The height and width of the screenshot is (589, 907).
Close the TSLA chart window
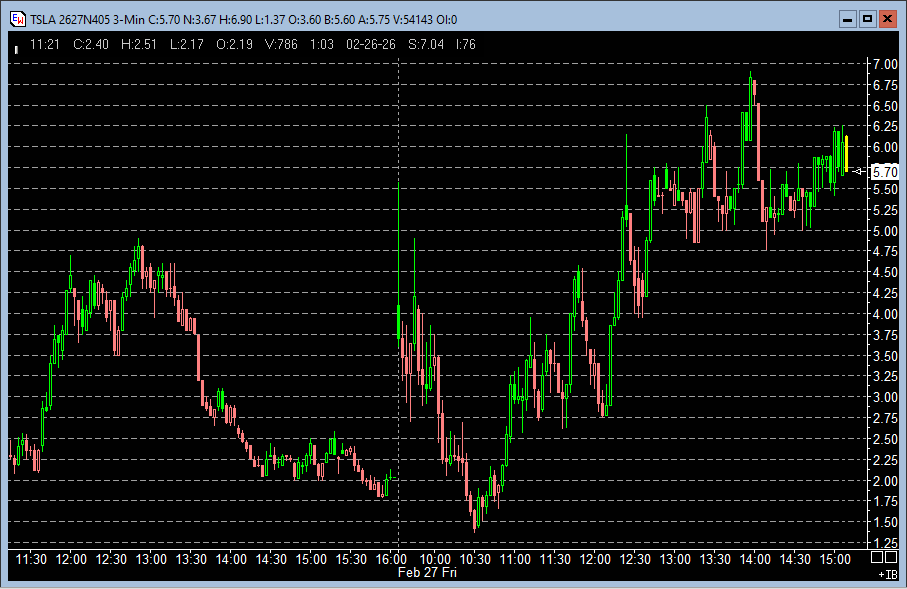[887, 18]
